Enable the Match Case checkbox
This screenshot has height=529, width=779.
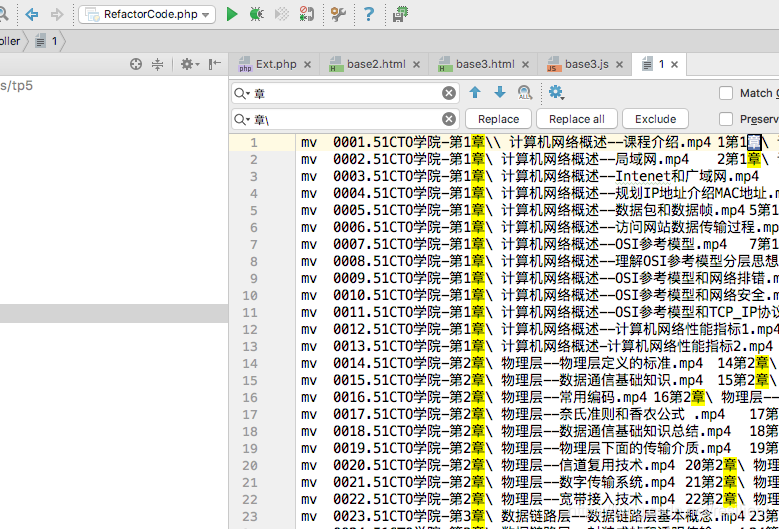click(x=726, y=93)
